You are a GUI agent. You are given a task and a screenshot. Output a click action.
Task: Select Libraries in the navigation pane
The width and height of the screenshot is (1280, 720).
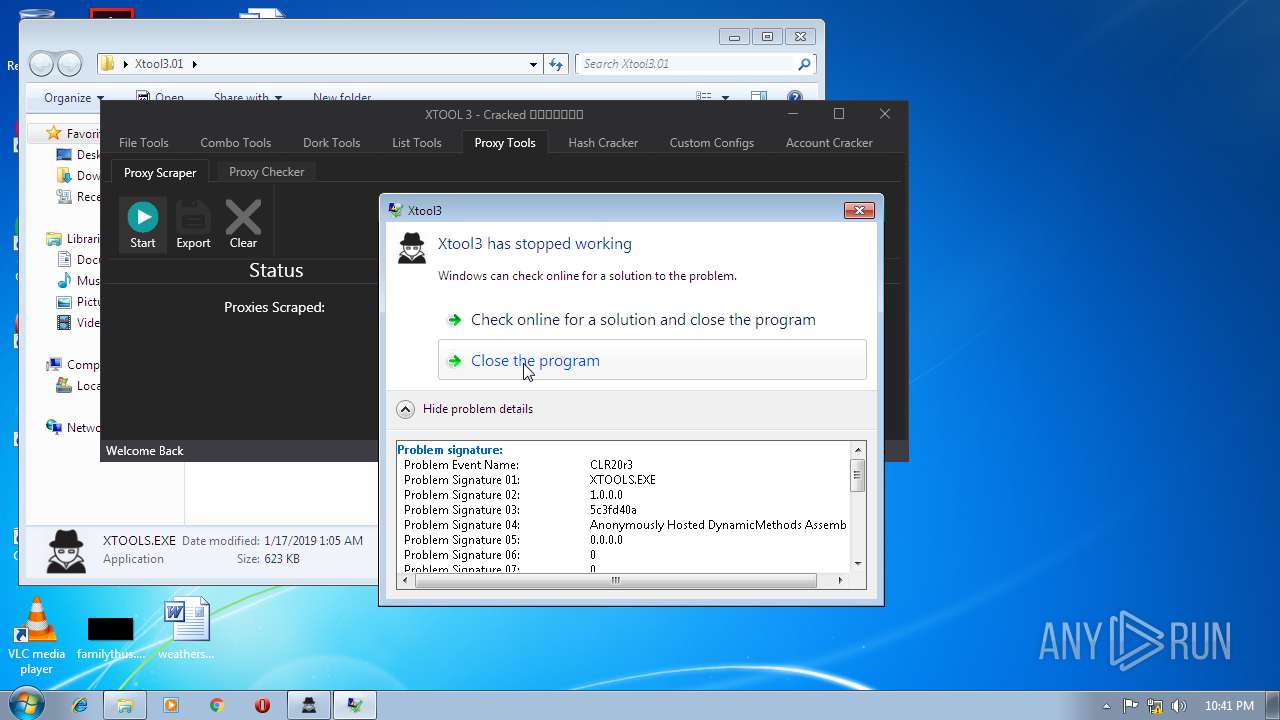[x=75, y=239]
